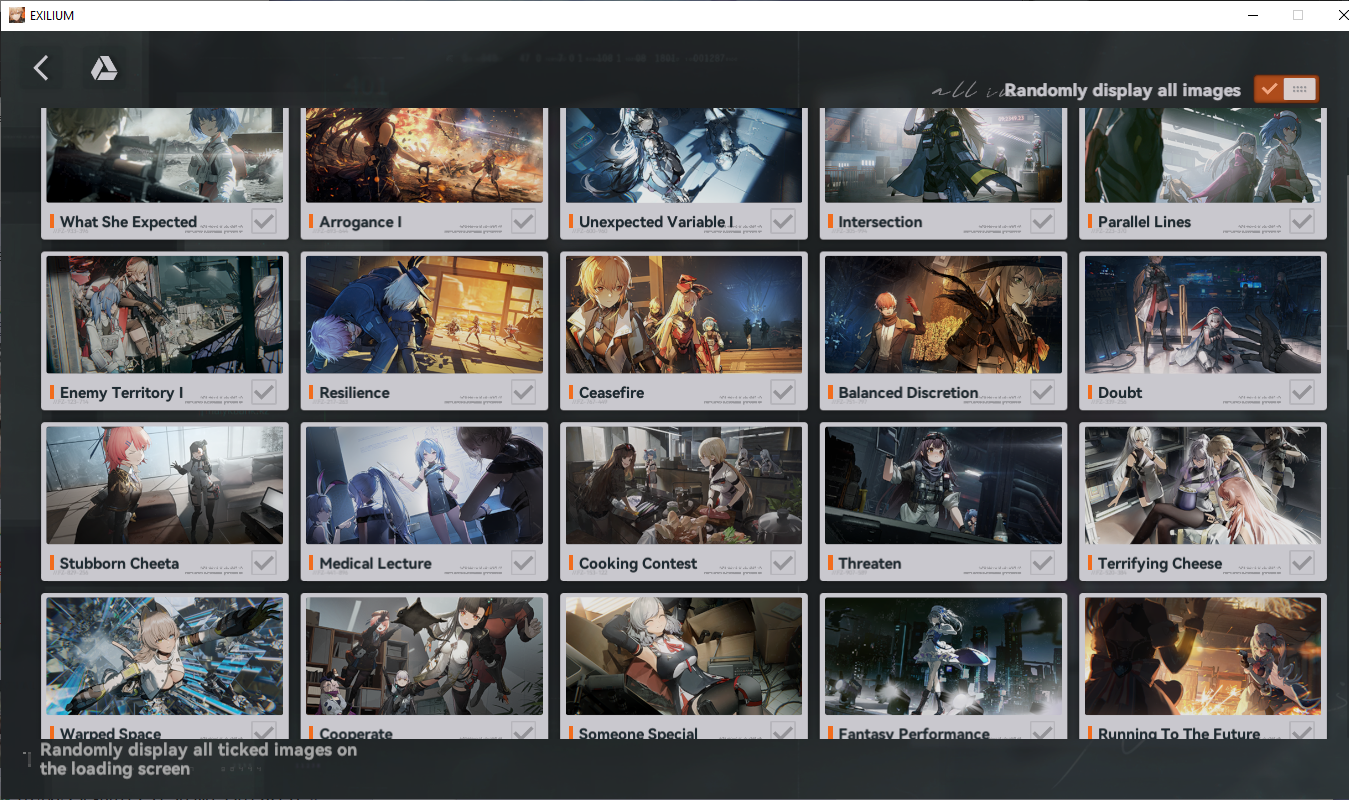Image resolution: width=1349 pixels, height=800 pixels.
Task: Tick the Enemy Territory I checkbox
Action: [264, 392]
